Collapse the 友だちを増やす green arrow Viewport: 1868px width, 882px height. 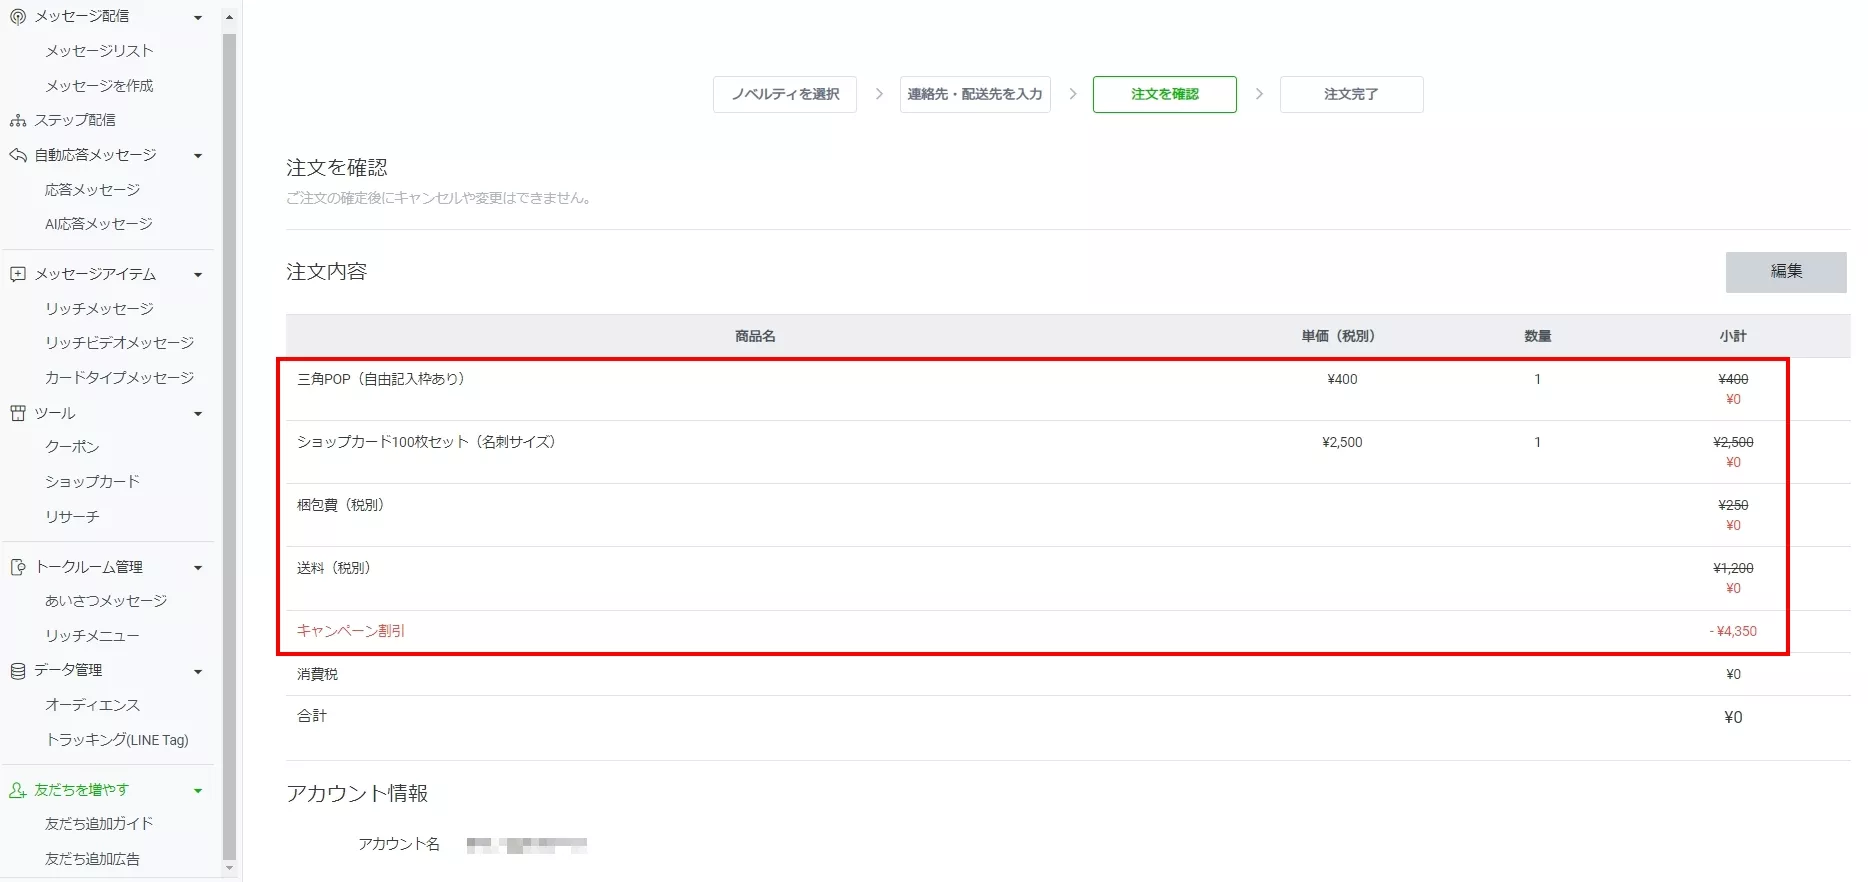[x=198, y=791]
